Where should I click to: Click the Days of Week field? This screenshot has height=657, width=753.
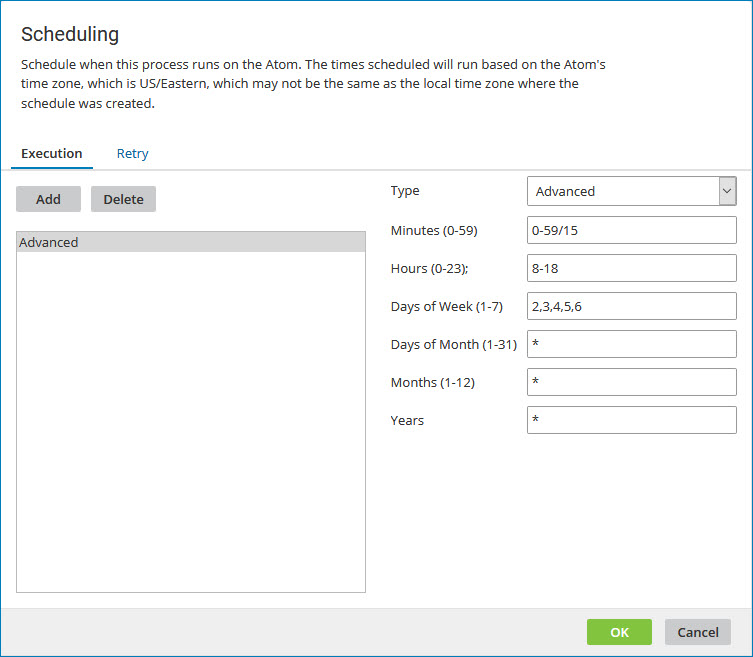coord(631,306)
